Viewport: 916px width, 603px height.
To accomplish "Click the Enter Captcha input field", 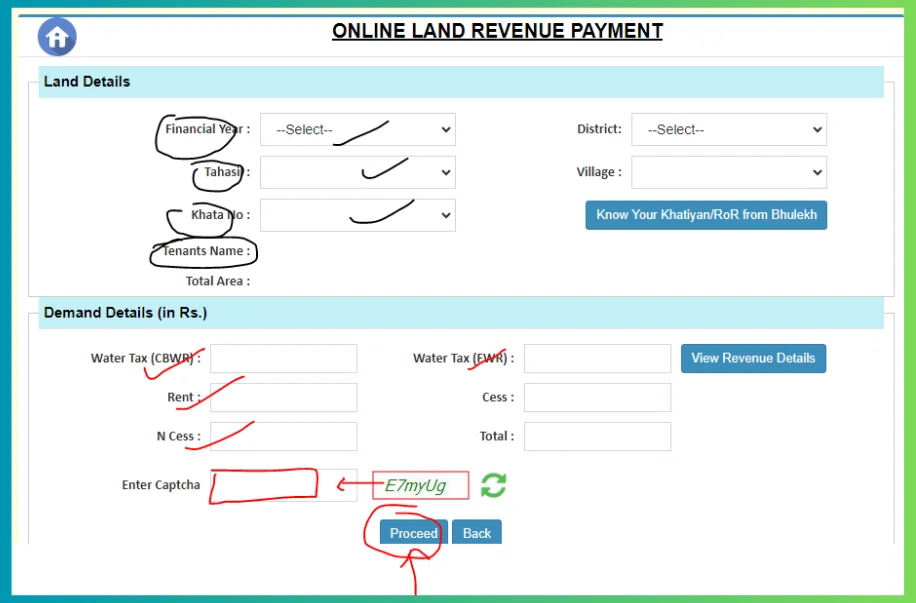I will [x=284, y=485].
